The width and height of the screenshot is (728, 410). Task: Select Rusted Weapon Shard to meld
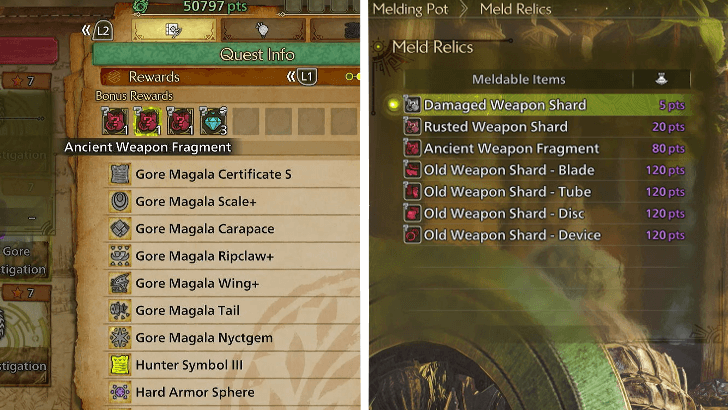[544, 127]
